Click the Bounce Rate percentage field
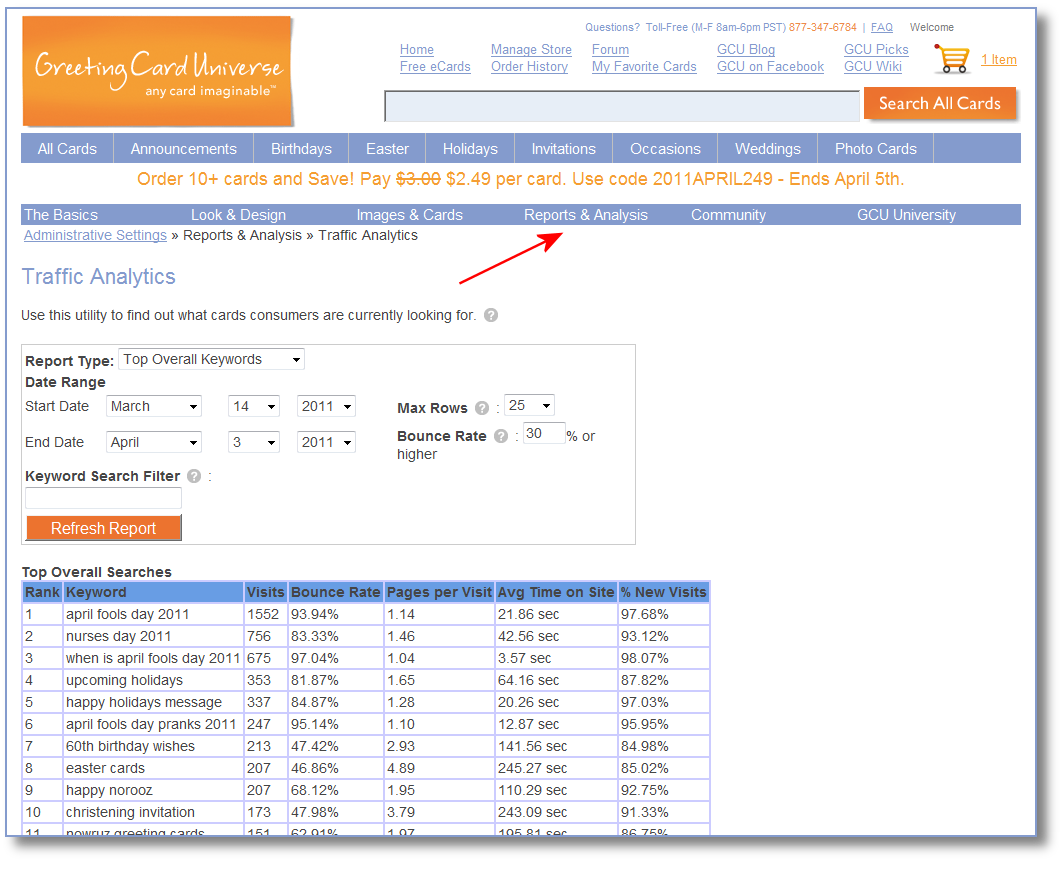This screenshot has width=1062, height=870. point(544,433)
